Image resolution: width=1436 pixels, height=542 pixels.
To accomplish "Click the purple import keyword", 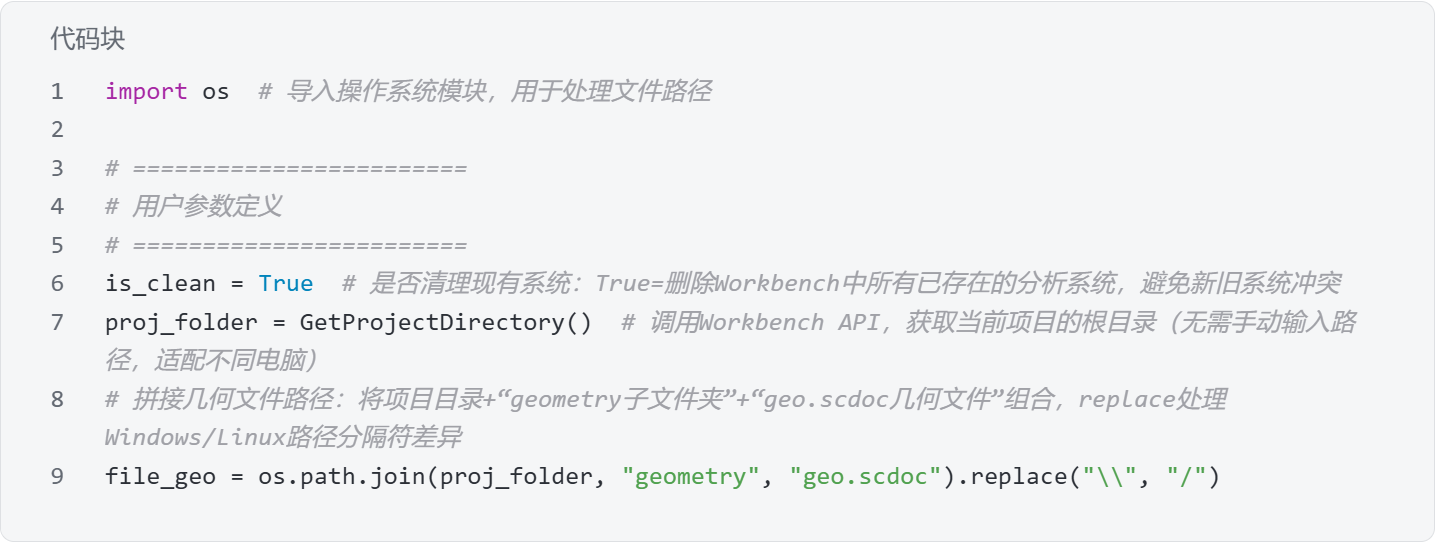I will [x=146, y=92].
